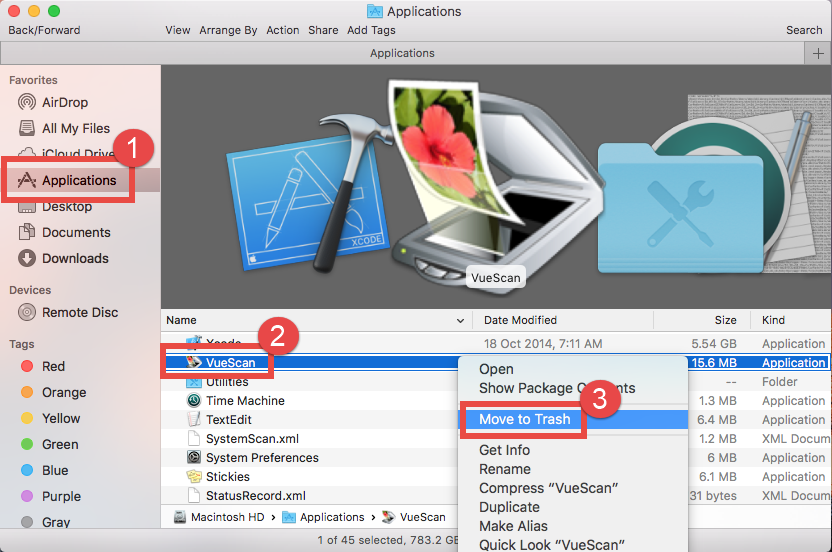Add a new tab with plus button
The height and width of the screenshot is (552, 832).
point(819,53)
